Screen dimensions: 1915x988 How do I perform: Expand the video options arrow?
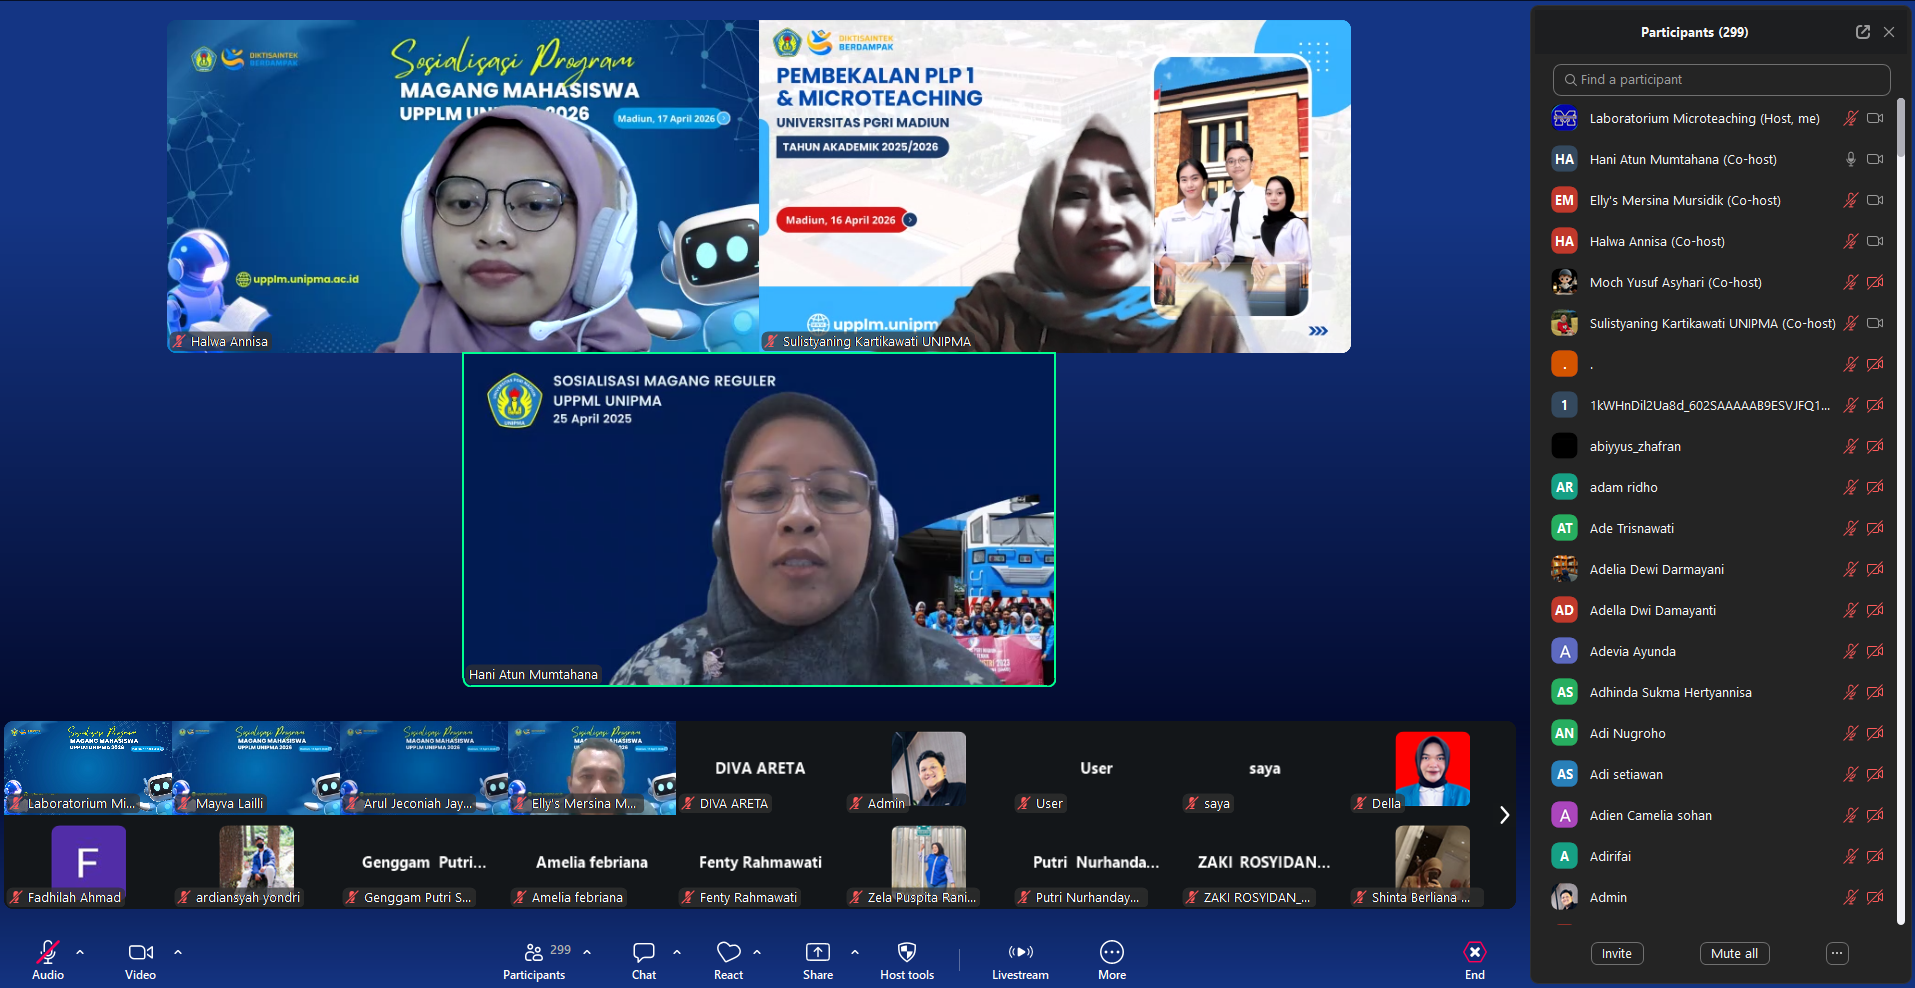pyautogui.click(x=178, y=952)
